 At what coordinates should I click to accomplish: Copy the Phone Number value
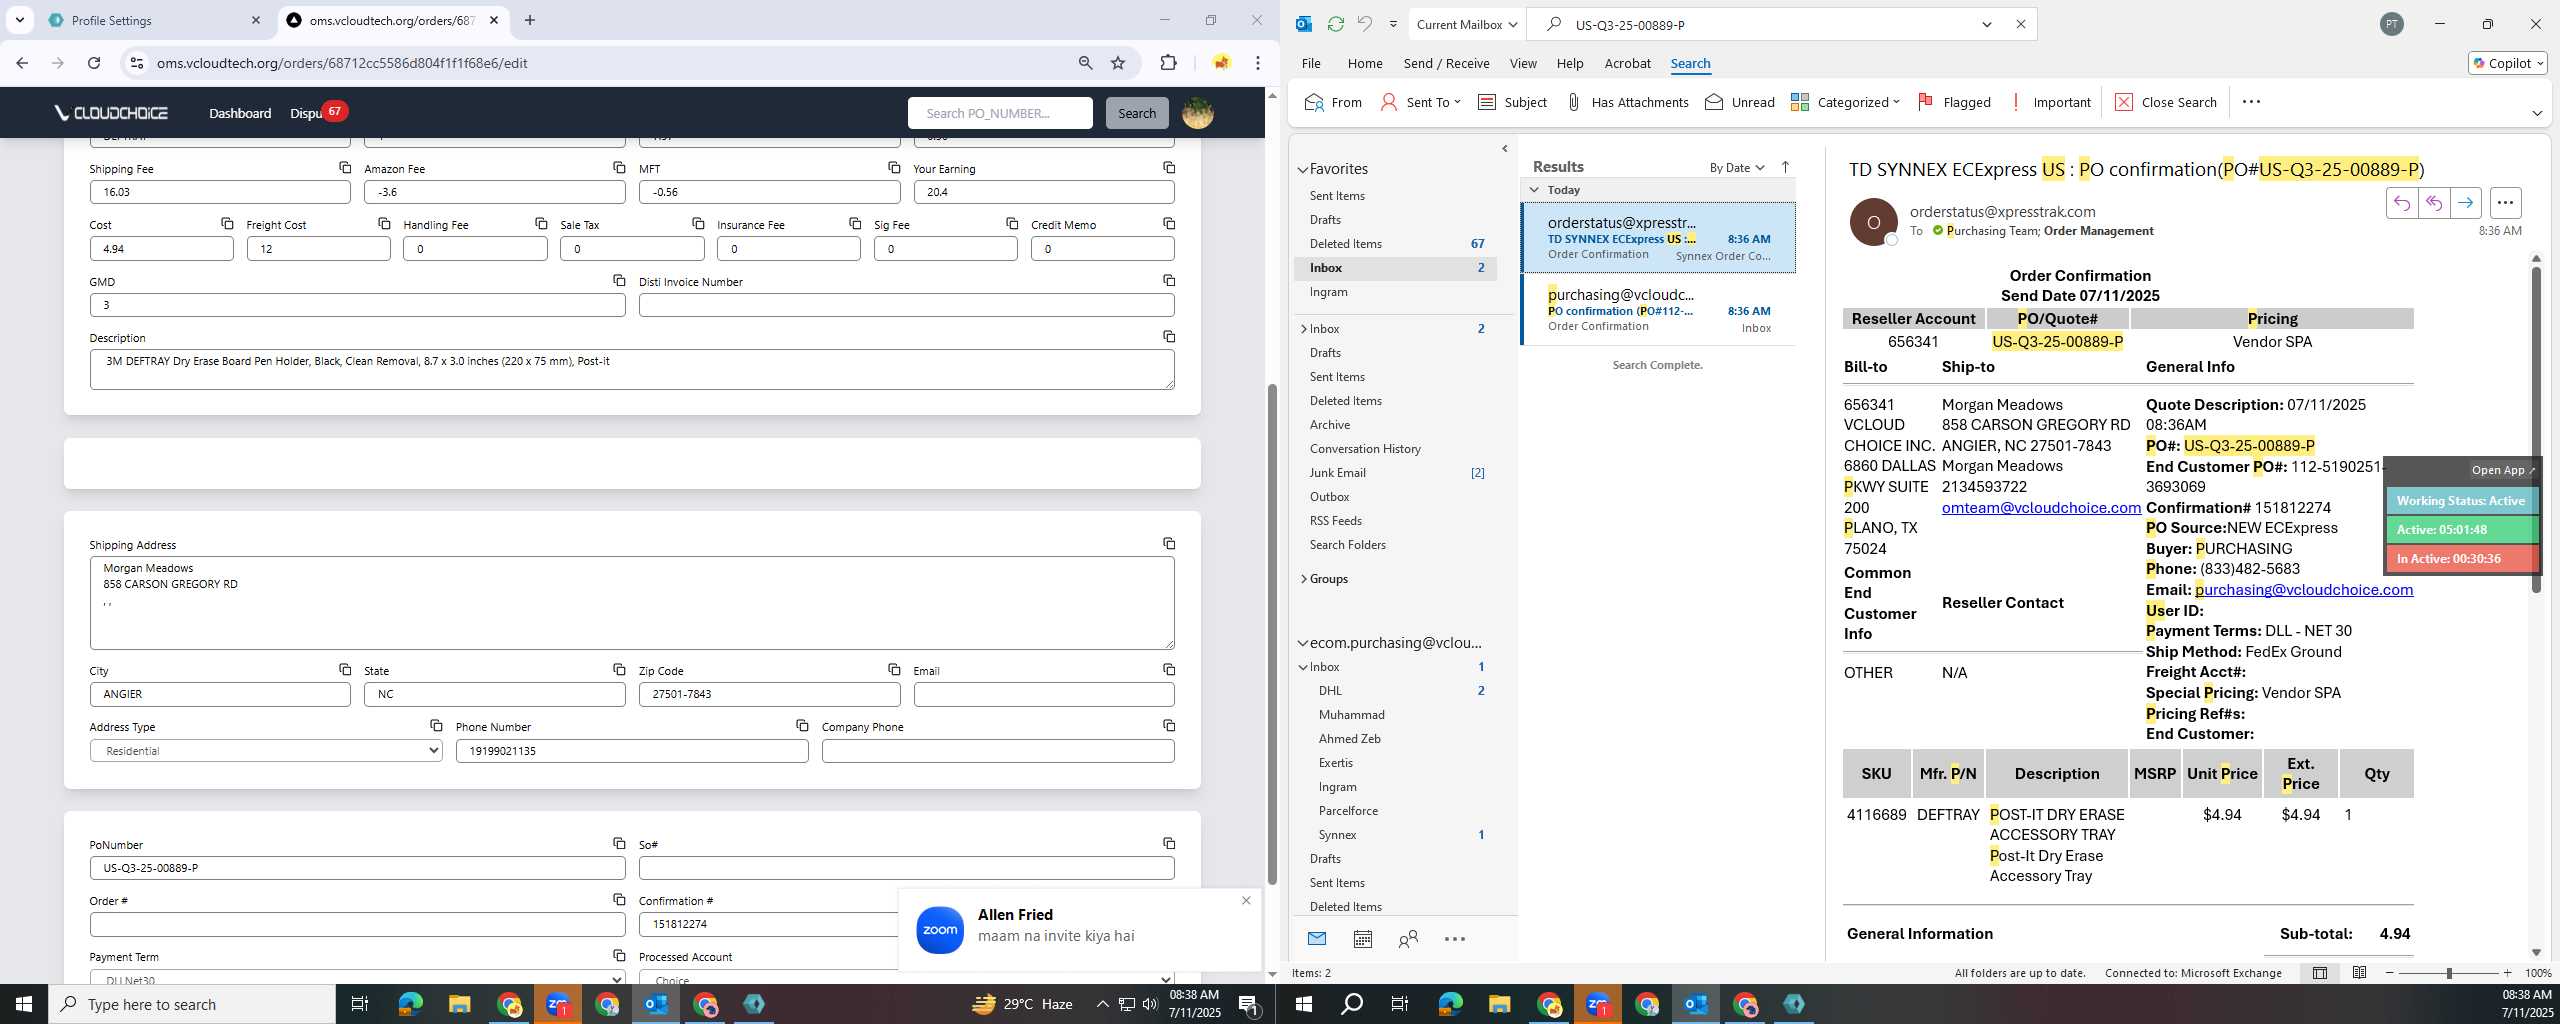(x=802, y=726)
